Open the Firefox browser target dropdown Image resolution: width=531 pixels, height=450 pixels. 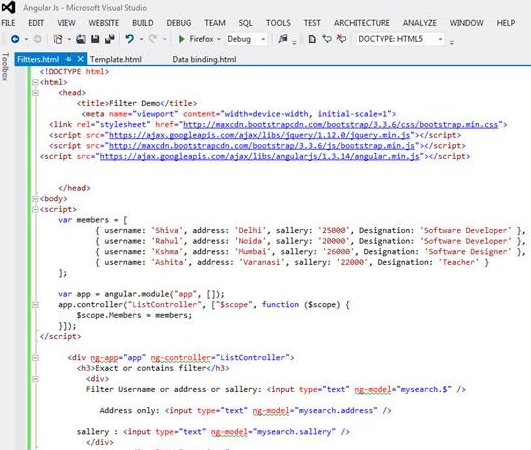click(x=219, y=39)
